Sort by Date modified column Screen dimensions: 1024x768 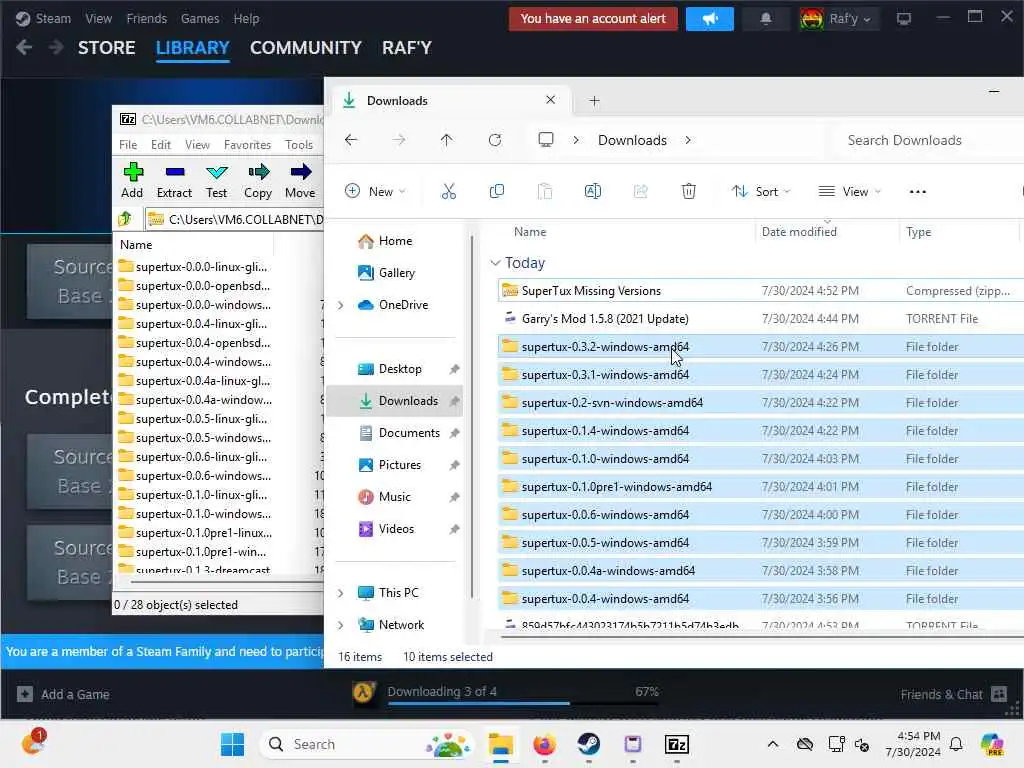click(799, 232)
